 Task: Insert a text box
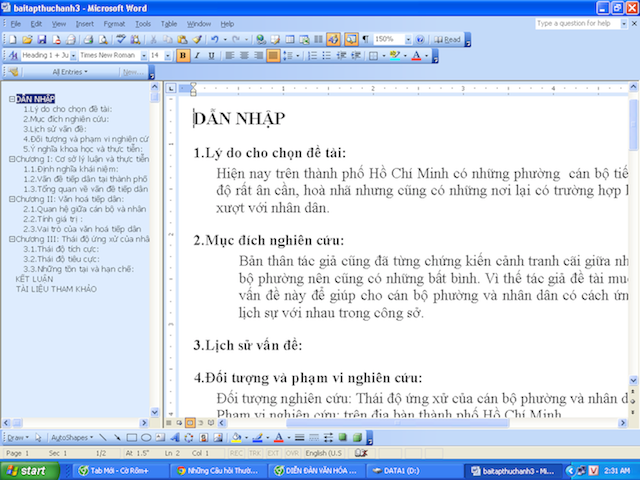160,438
